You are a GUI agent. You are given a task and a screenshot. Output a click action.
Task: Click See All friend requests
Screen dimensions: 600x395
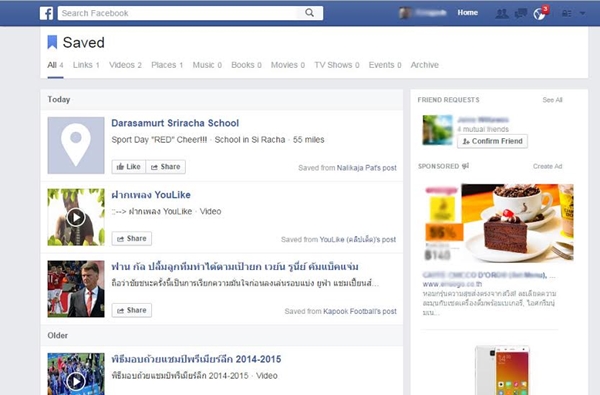click(552, 100)
